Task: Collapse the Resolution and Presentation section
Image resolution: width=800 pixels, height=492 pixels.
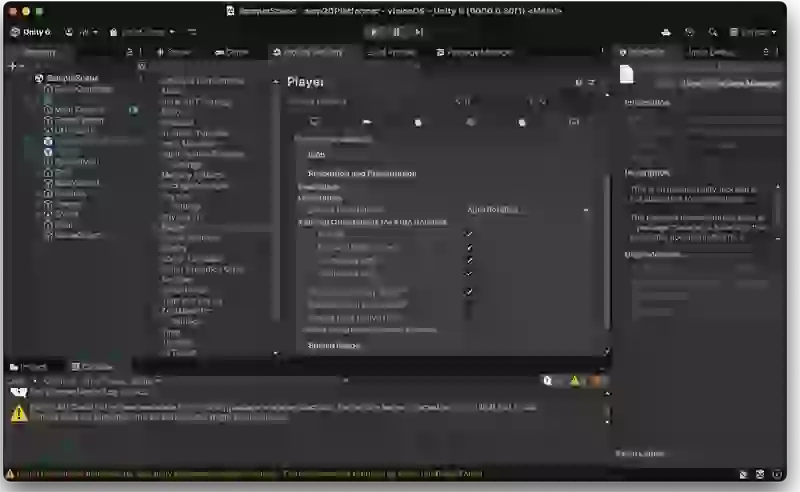Action: coord(361,174)
